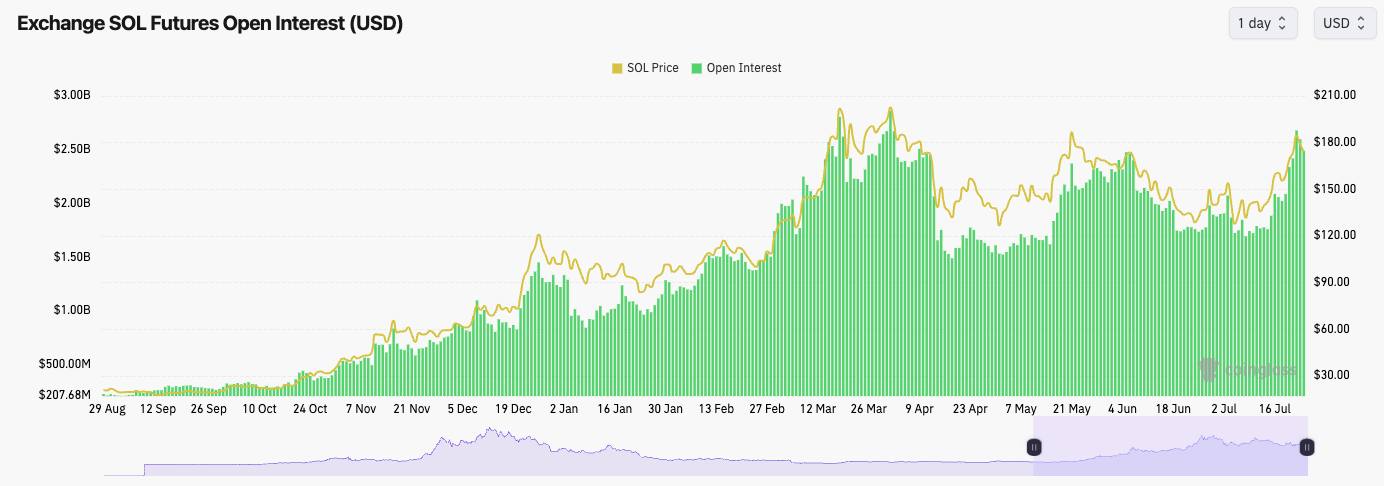Click the $30.00 price axis label

(x=1333, y=375)
